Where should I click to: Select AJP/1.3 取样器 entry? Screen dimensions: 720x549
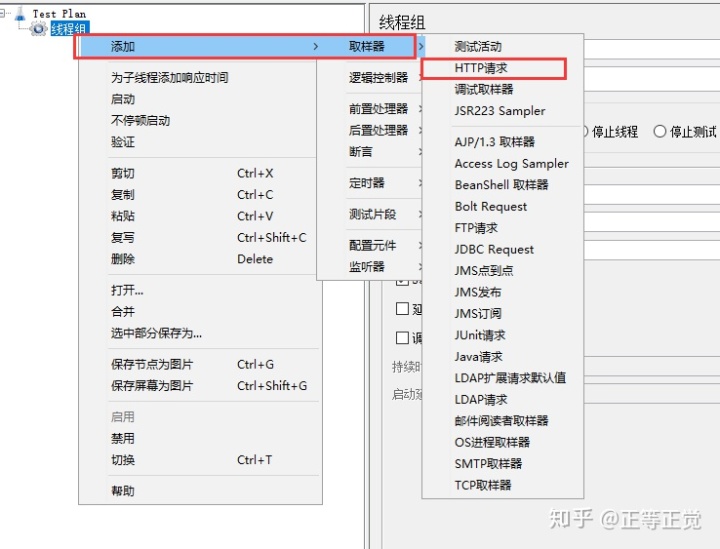502,142
